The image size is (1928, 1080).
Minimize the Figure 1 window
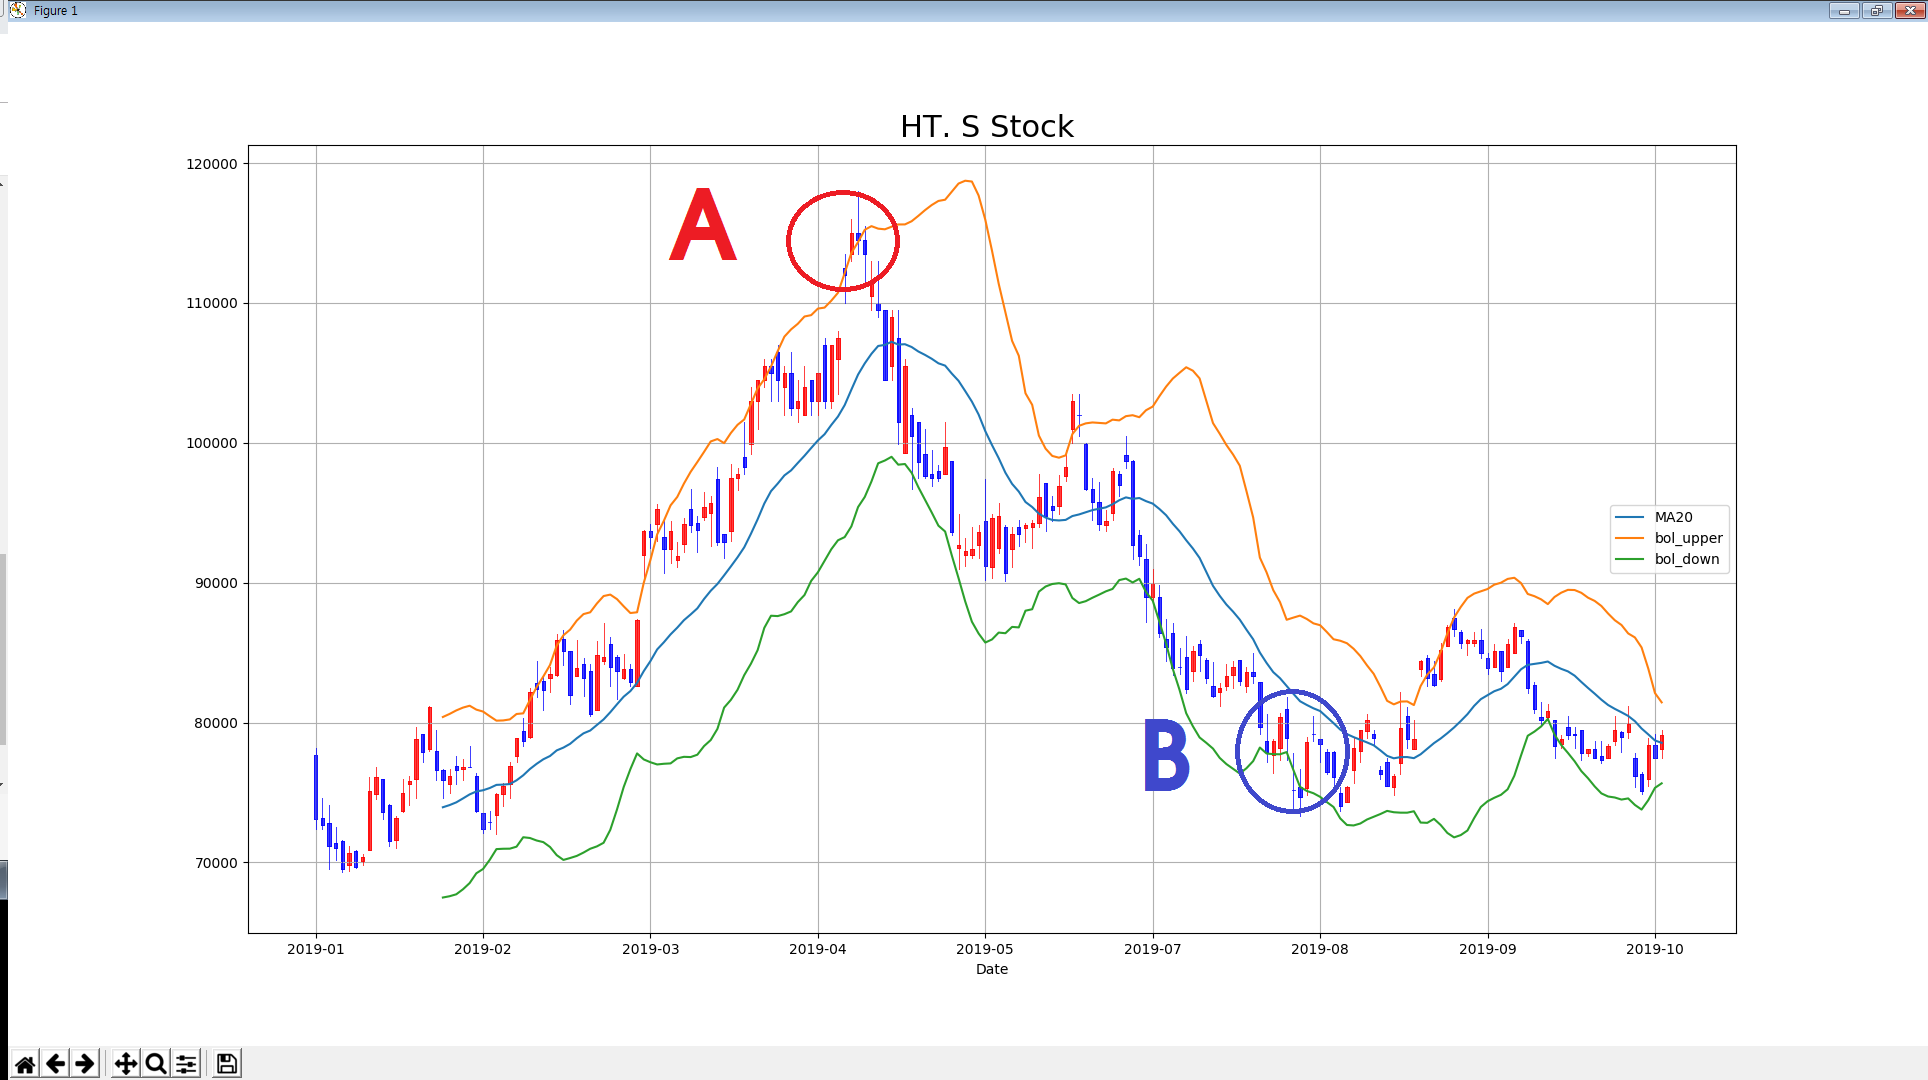(x=1844, y=11)
